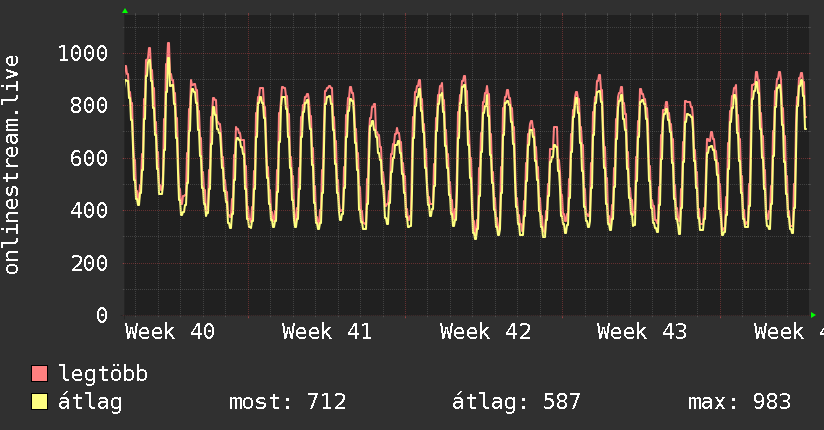Click the green arrow at the x-axis end
This screenshot has height=430, width=824.
coord(813,315)
